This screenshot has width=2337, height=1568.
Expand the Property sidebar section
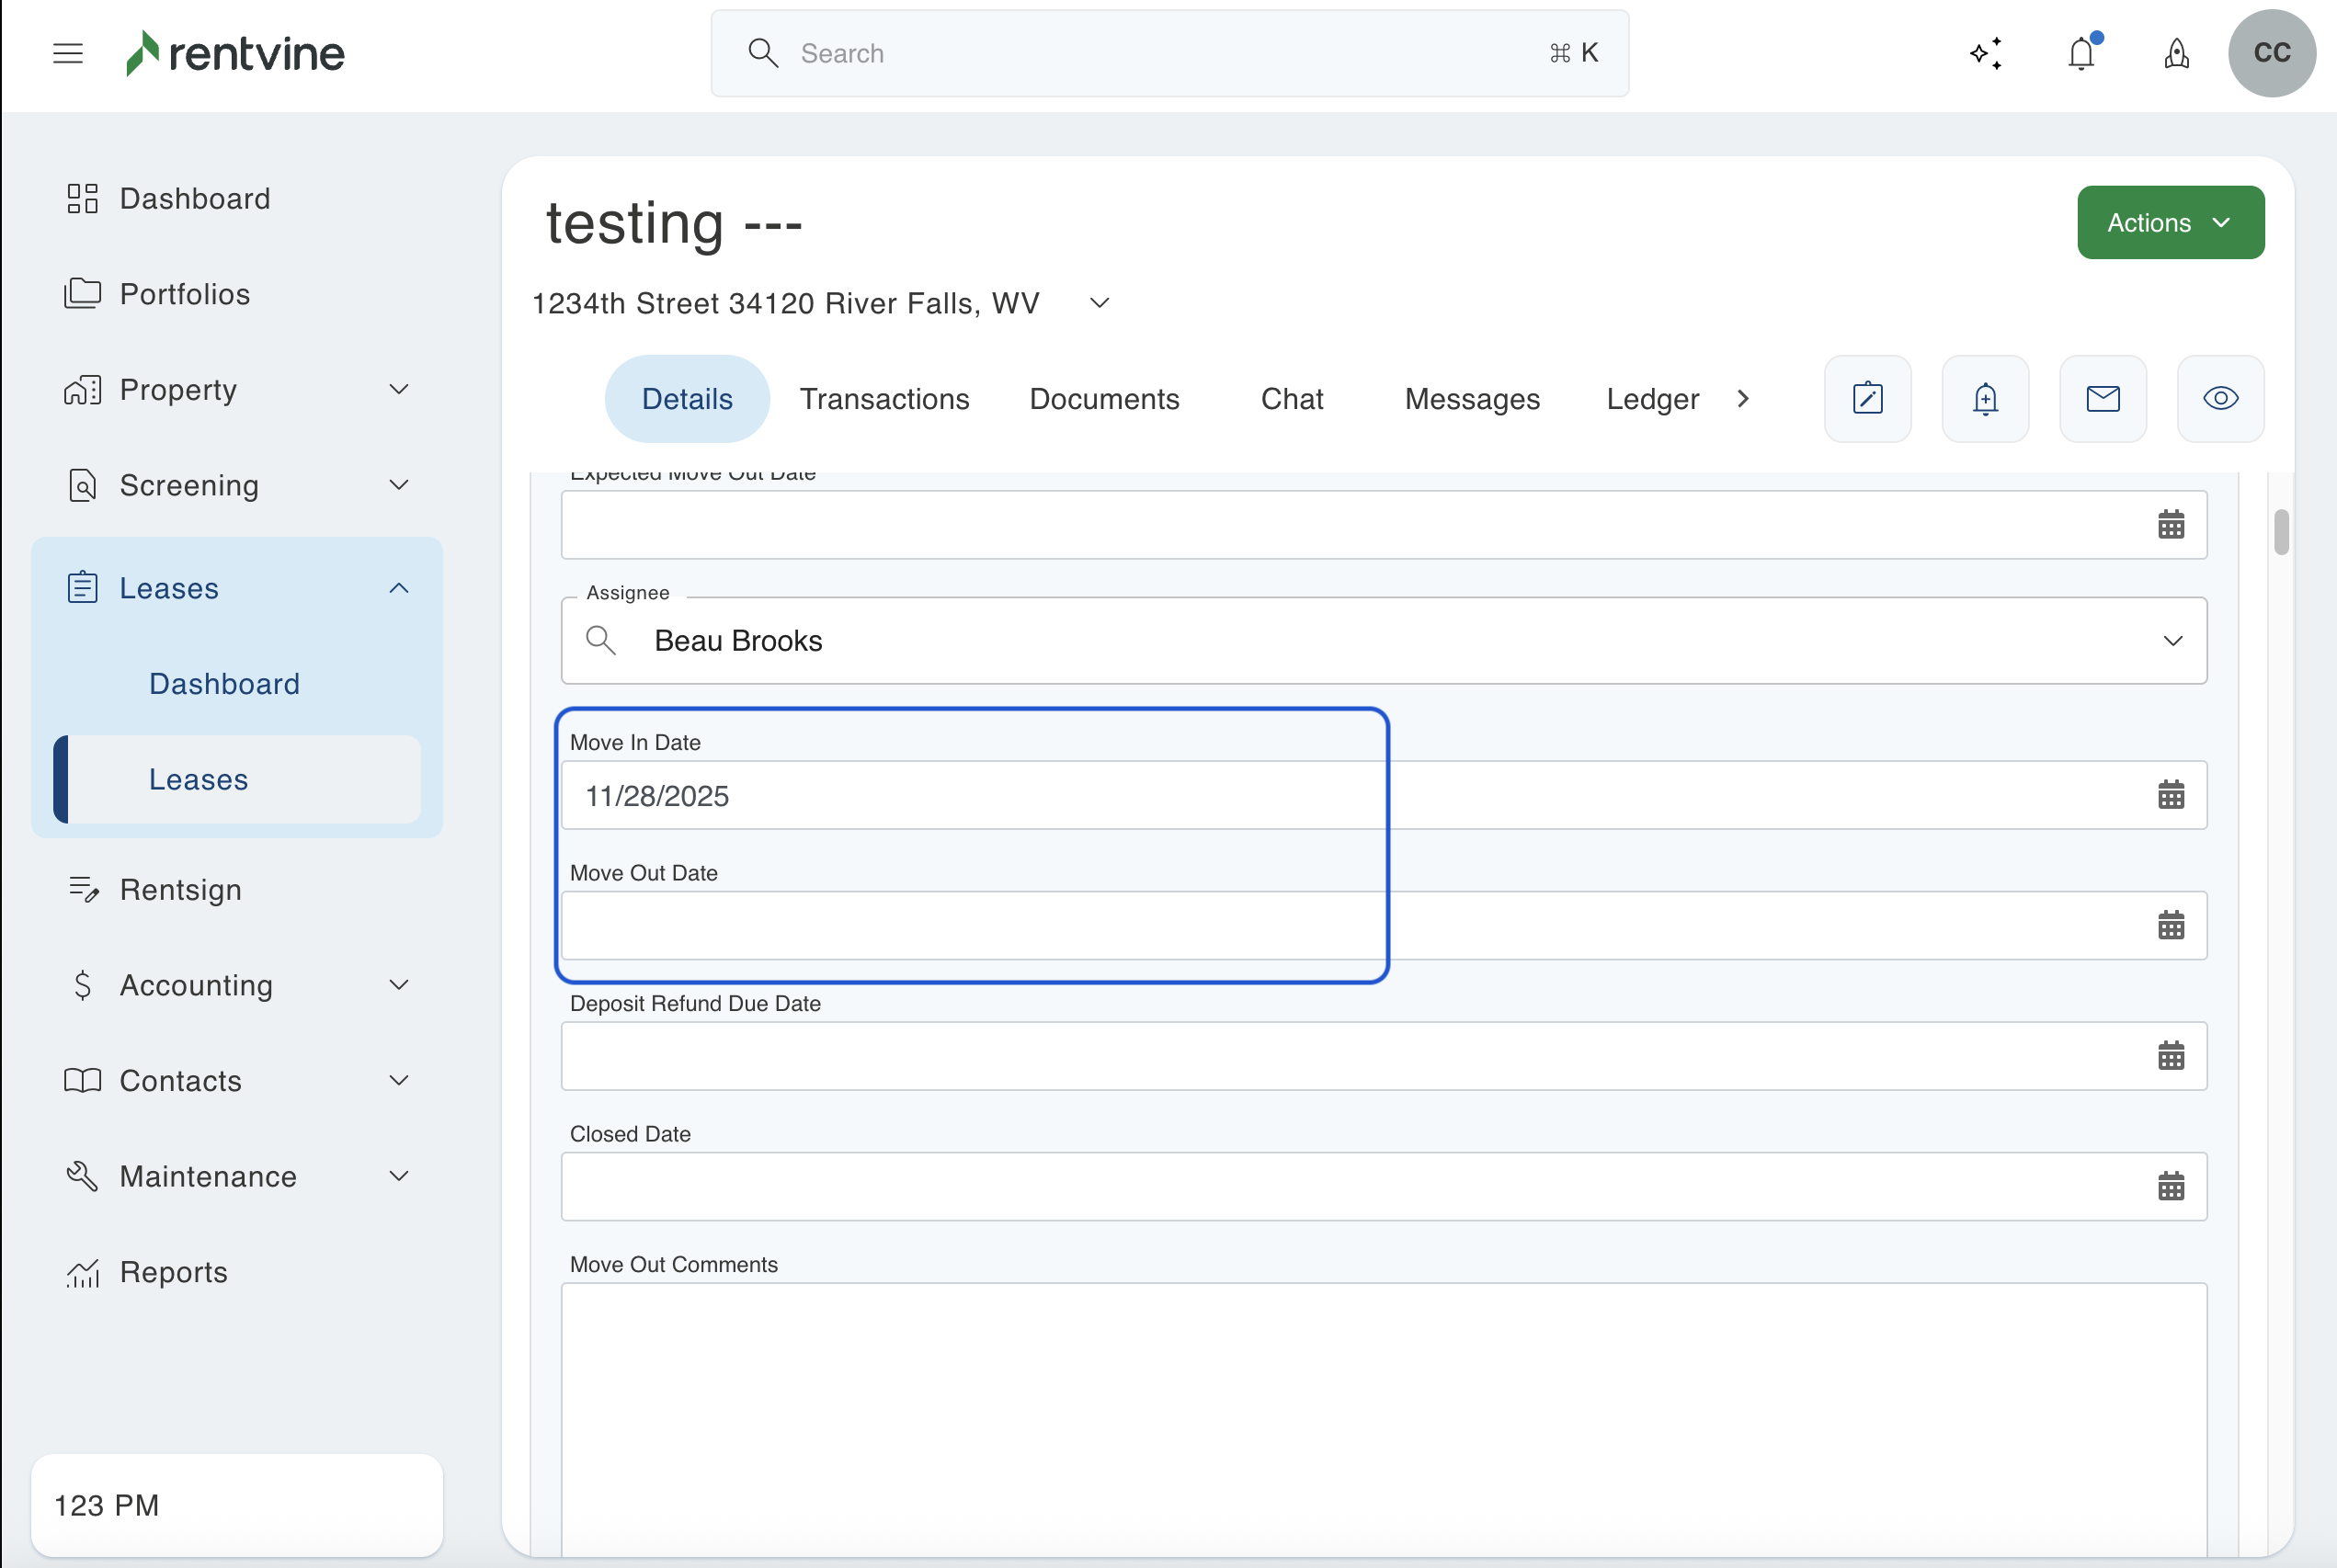click(398, 390)
